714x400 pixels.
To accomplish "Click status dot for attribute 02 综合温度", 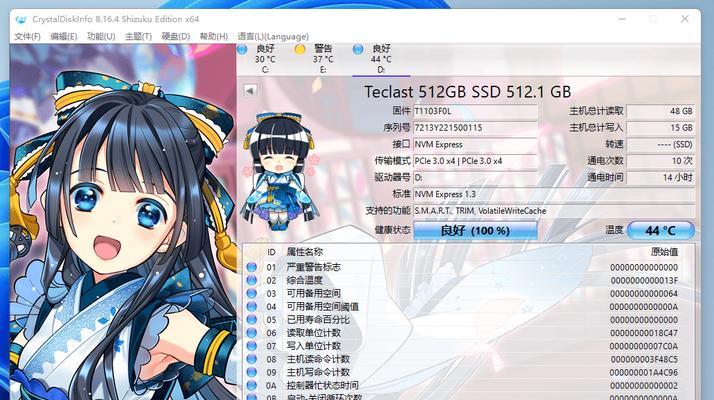I will coord(251,280).
